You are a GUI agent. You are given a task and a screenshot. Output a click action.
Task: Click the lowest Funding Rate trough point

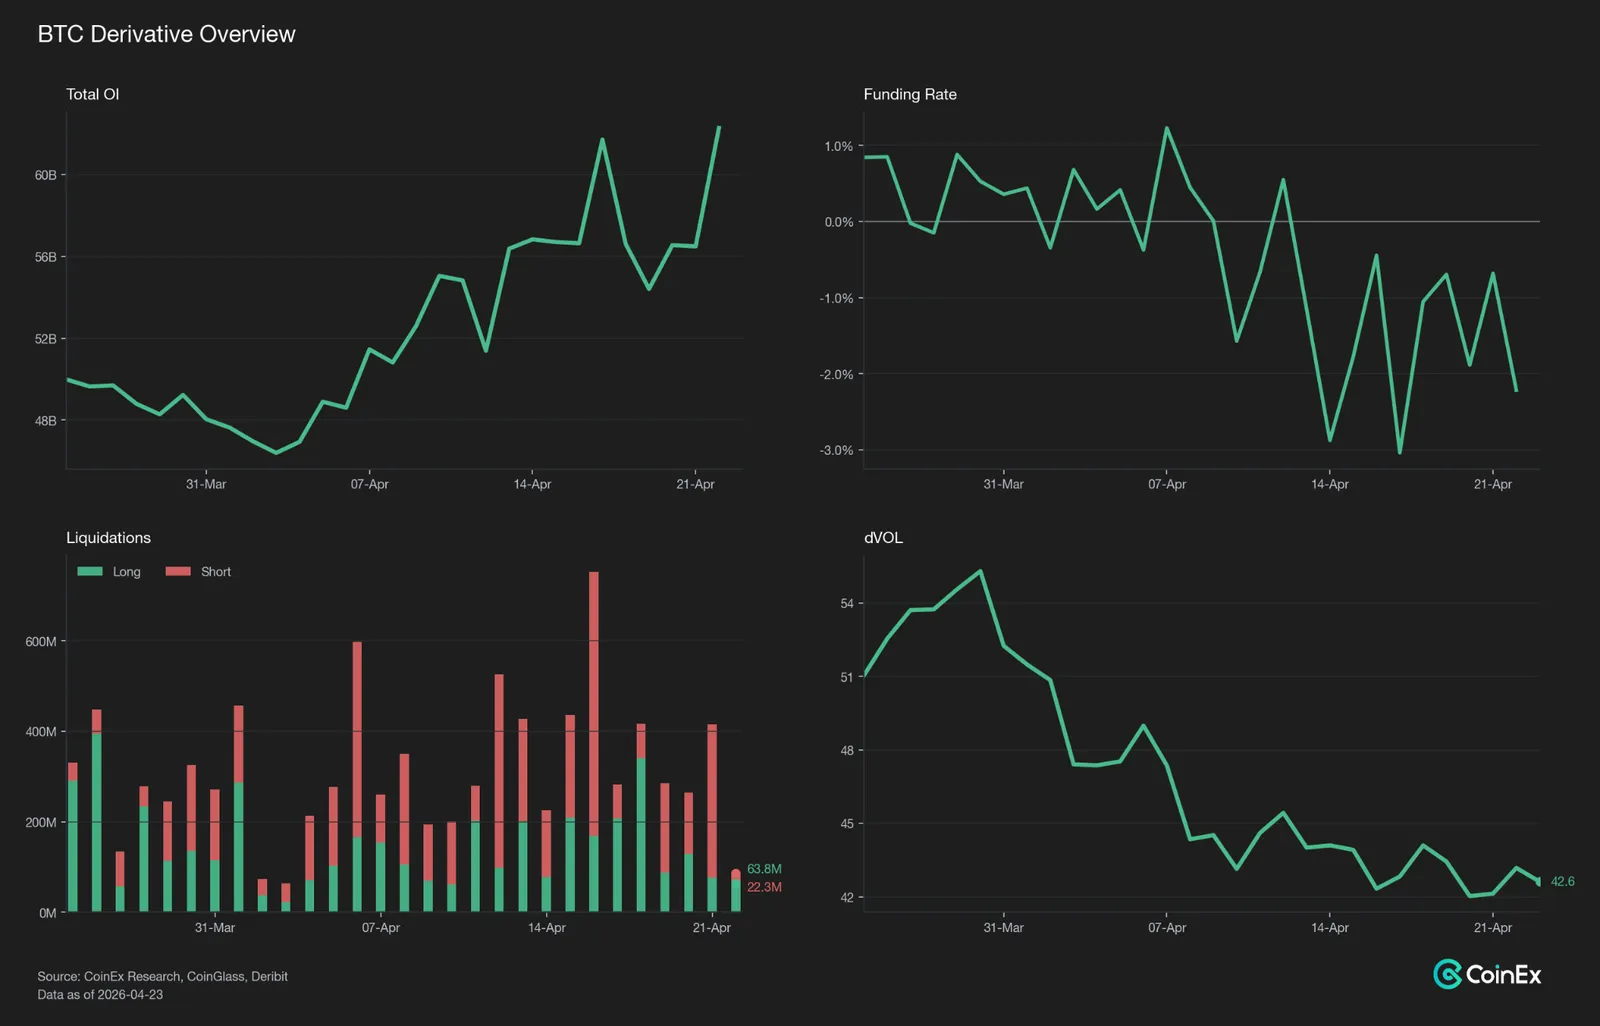click(x=1399, y=452)
